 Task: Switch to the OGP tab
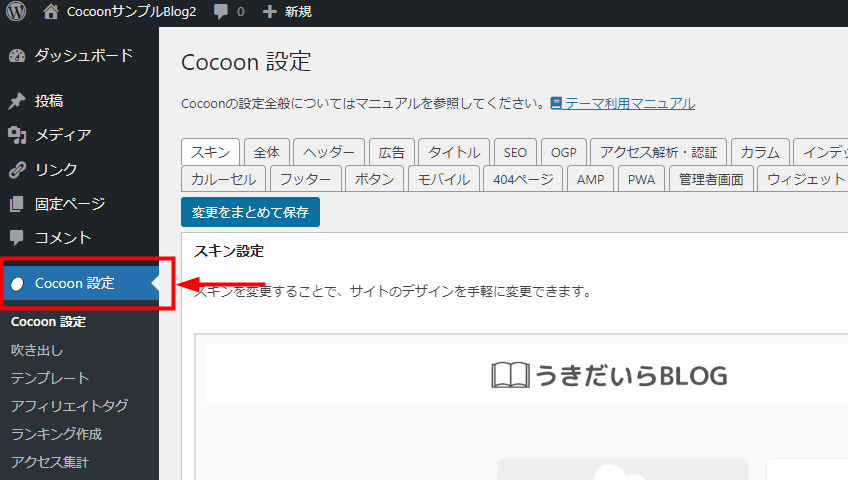pyautogui.click(x=564, y=152)
